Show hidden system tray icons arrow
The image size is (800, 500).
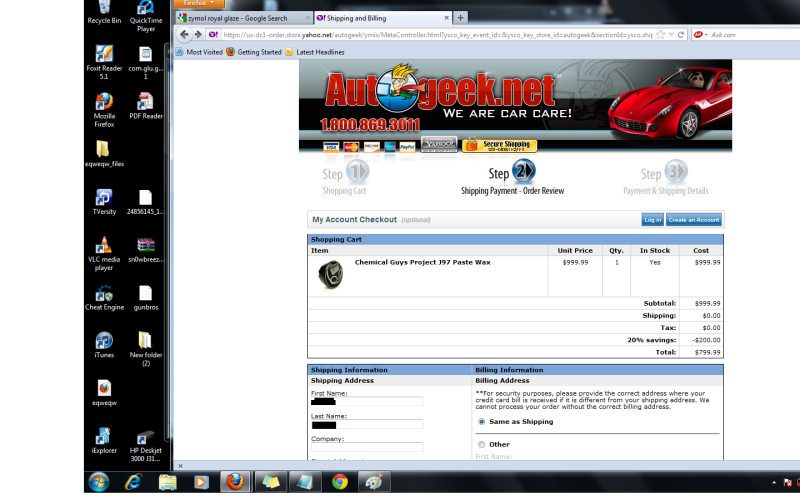coord(774,482)
